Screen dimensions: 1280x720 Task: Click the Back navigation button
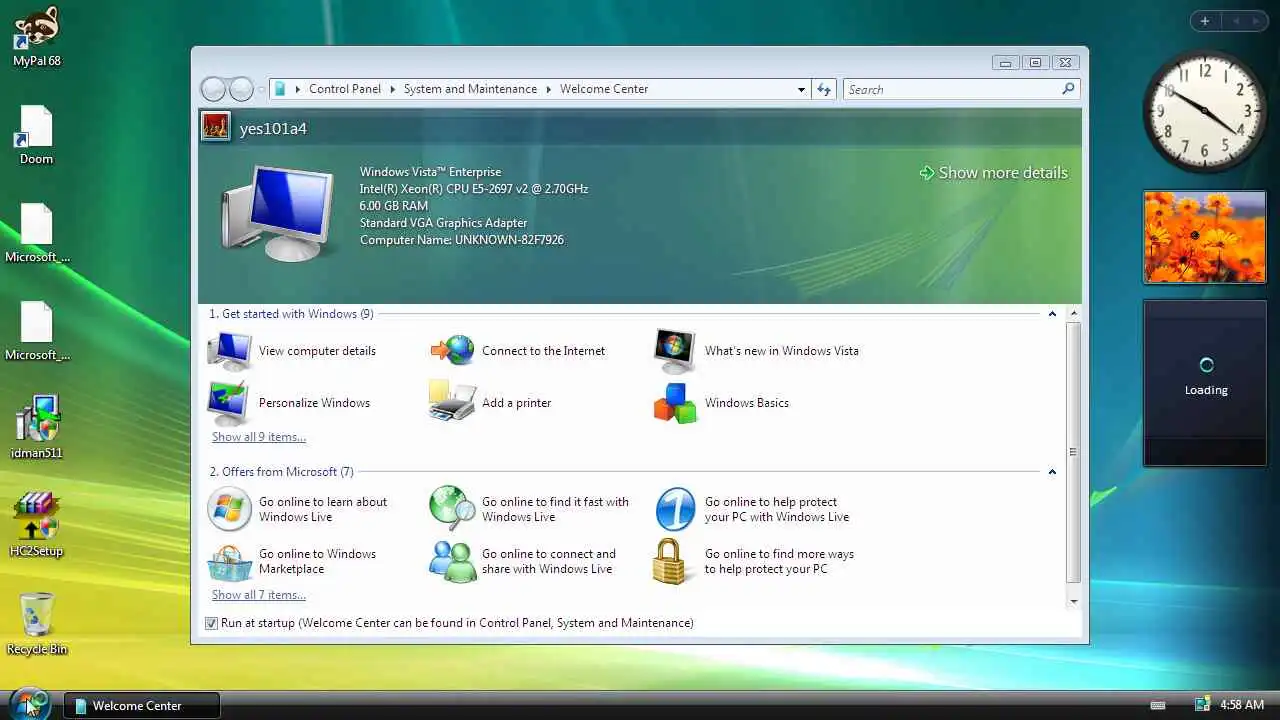point(213,89)
